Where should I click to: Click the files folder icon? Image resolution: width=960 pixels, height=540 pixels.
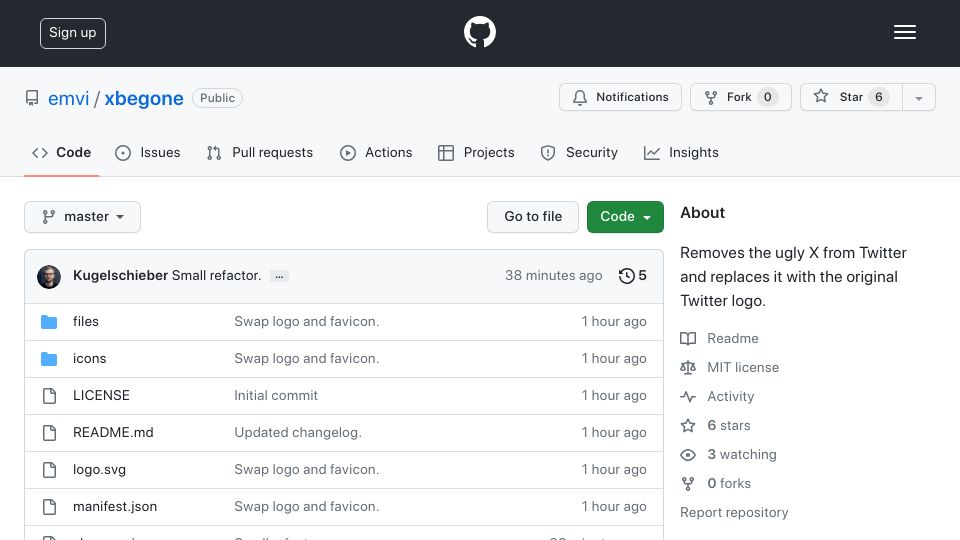pos(49,322)
